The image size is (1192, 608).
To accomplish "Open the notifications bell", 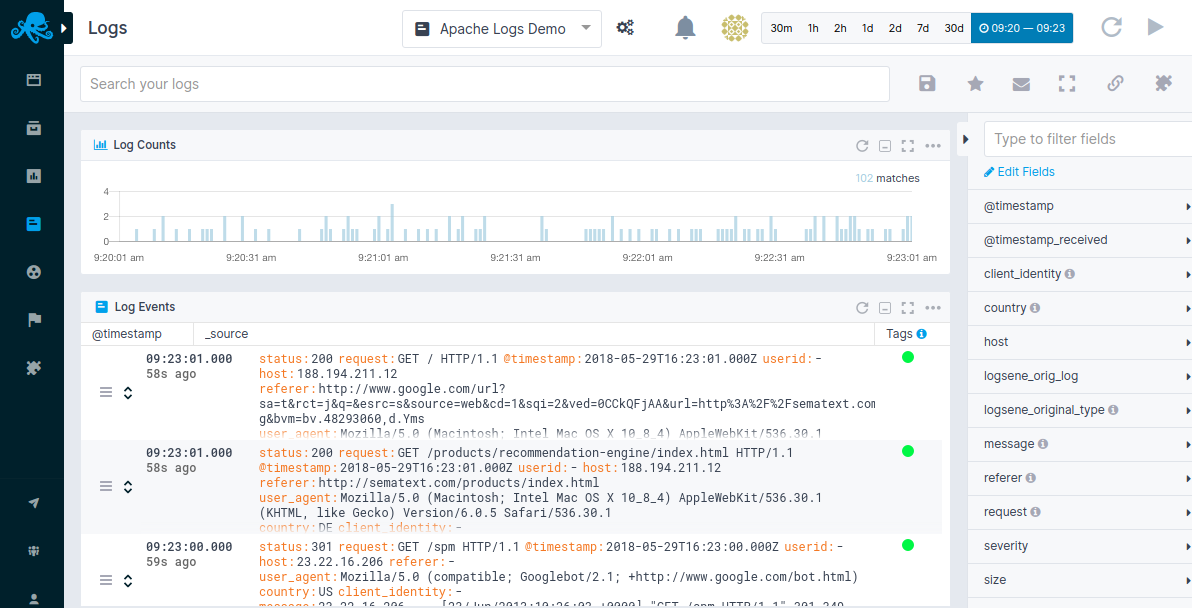I will pyautogui.click(x=685, y=28).
